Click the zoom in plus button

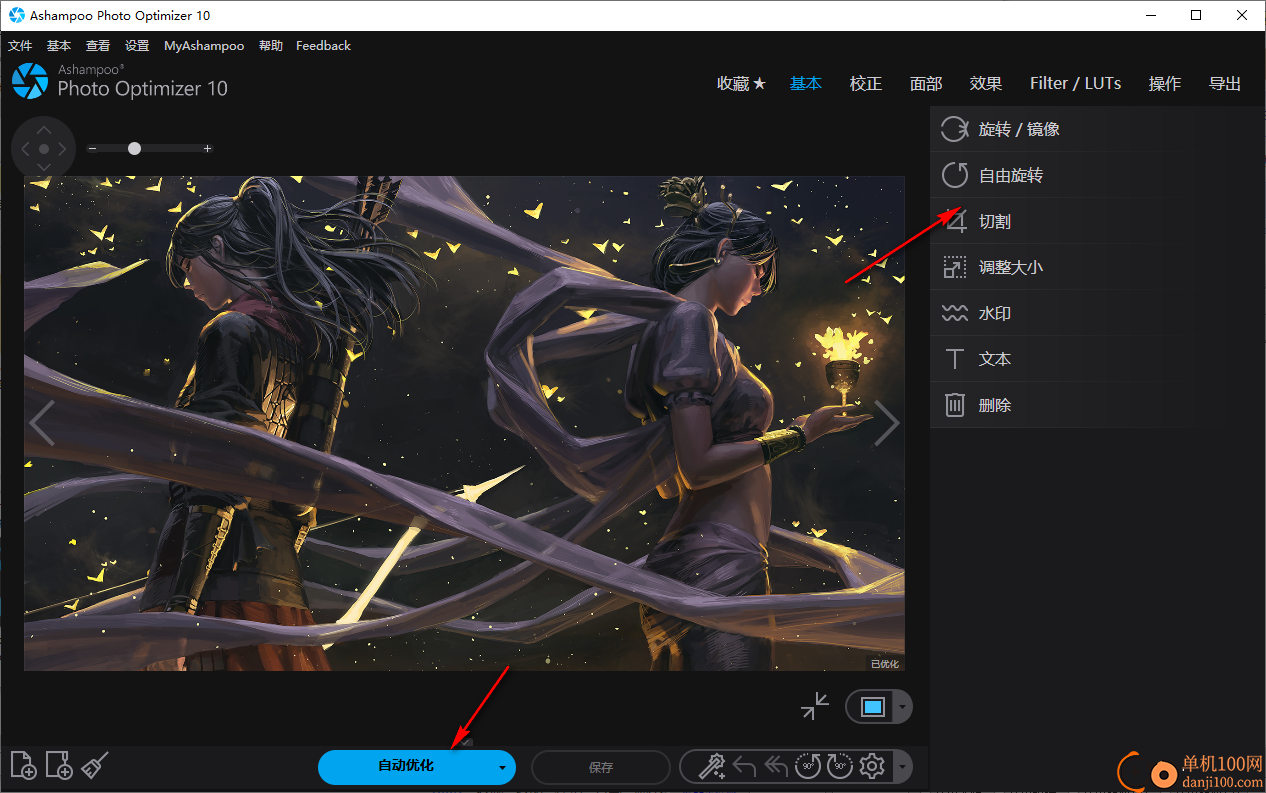(x=207, y=148)
